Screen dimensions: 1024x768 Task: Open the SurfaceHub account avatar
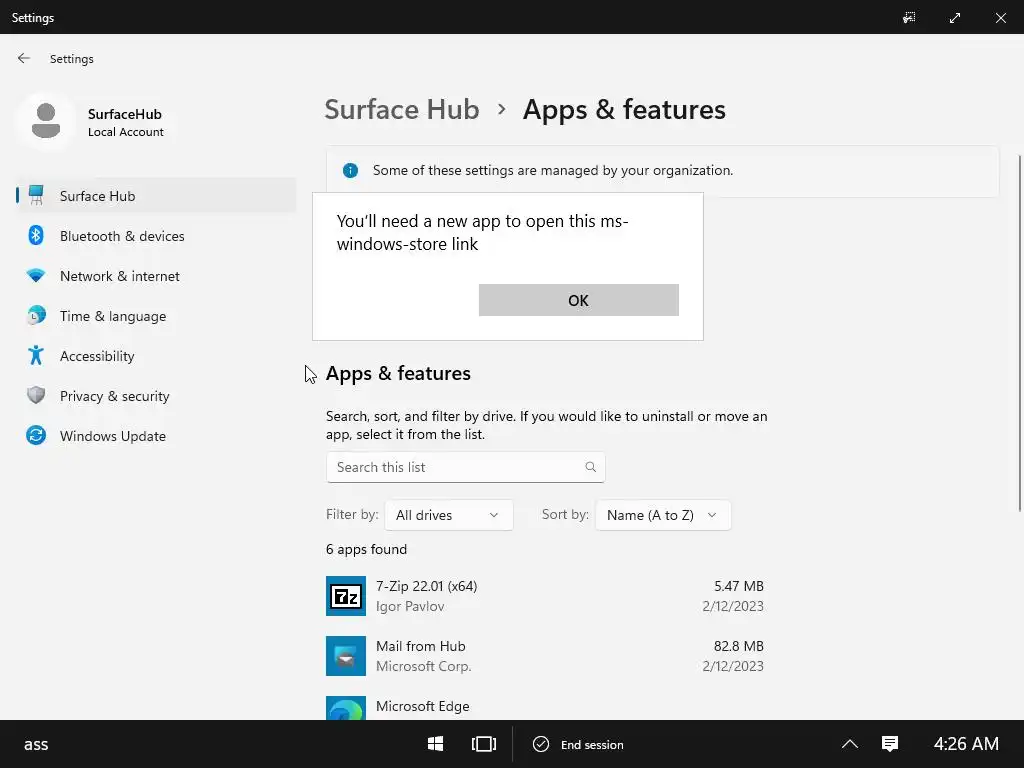pos(46,121)
